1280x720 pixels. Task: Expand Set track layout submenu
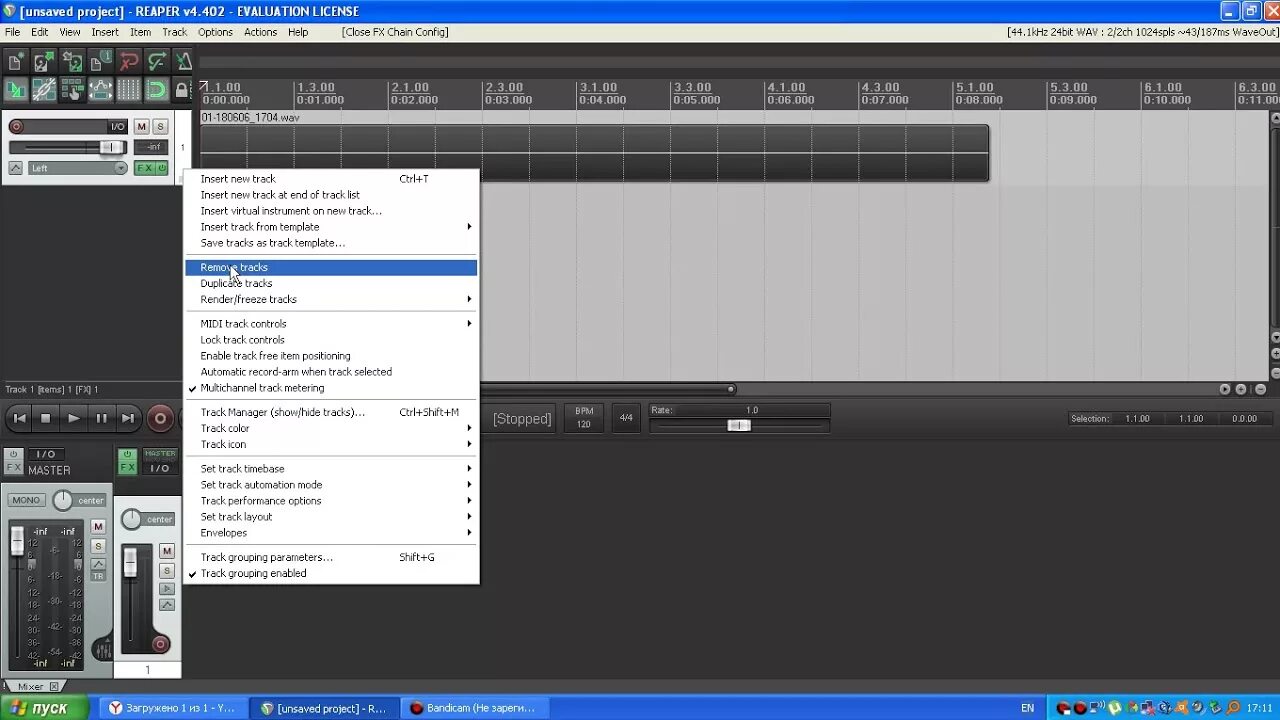pos(331,517)
